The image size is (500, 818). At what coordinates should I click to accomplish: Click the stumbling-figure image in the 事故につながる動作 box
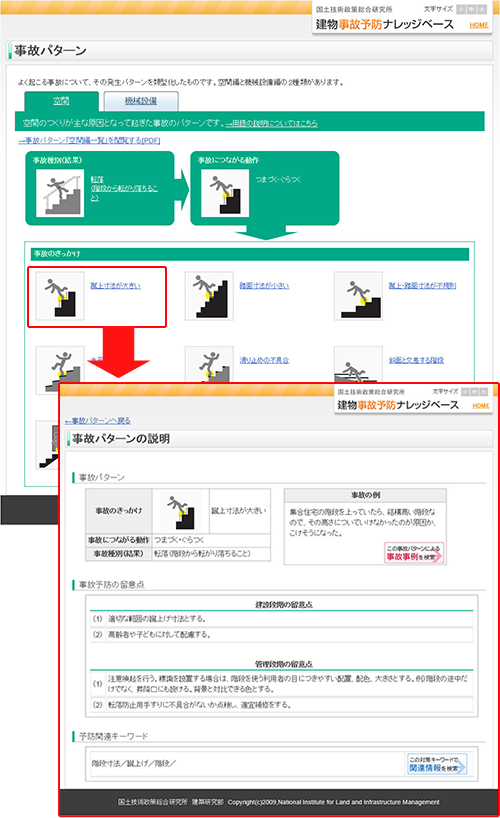pos(225,193)
